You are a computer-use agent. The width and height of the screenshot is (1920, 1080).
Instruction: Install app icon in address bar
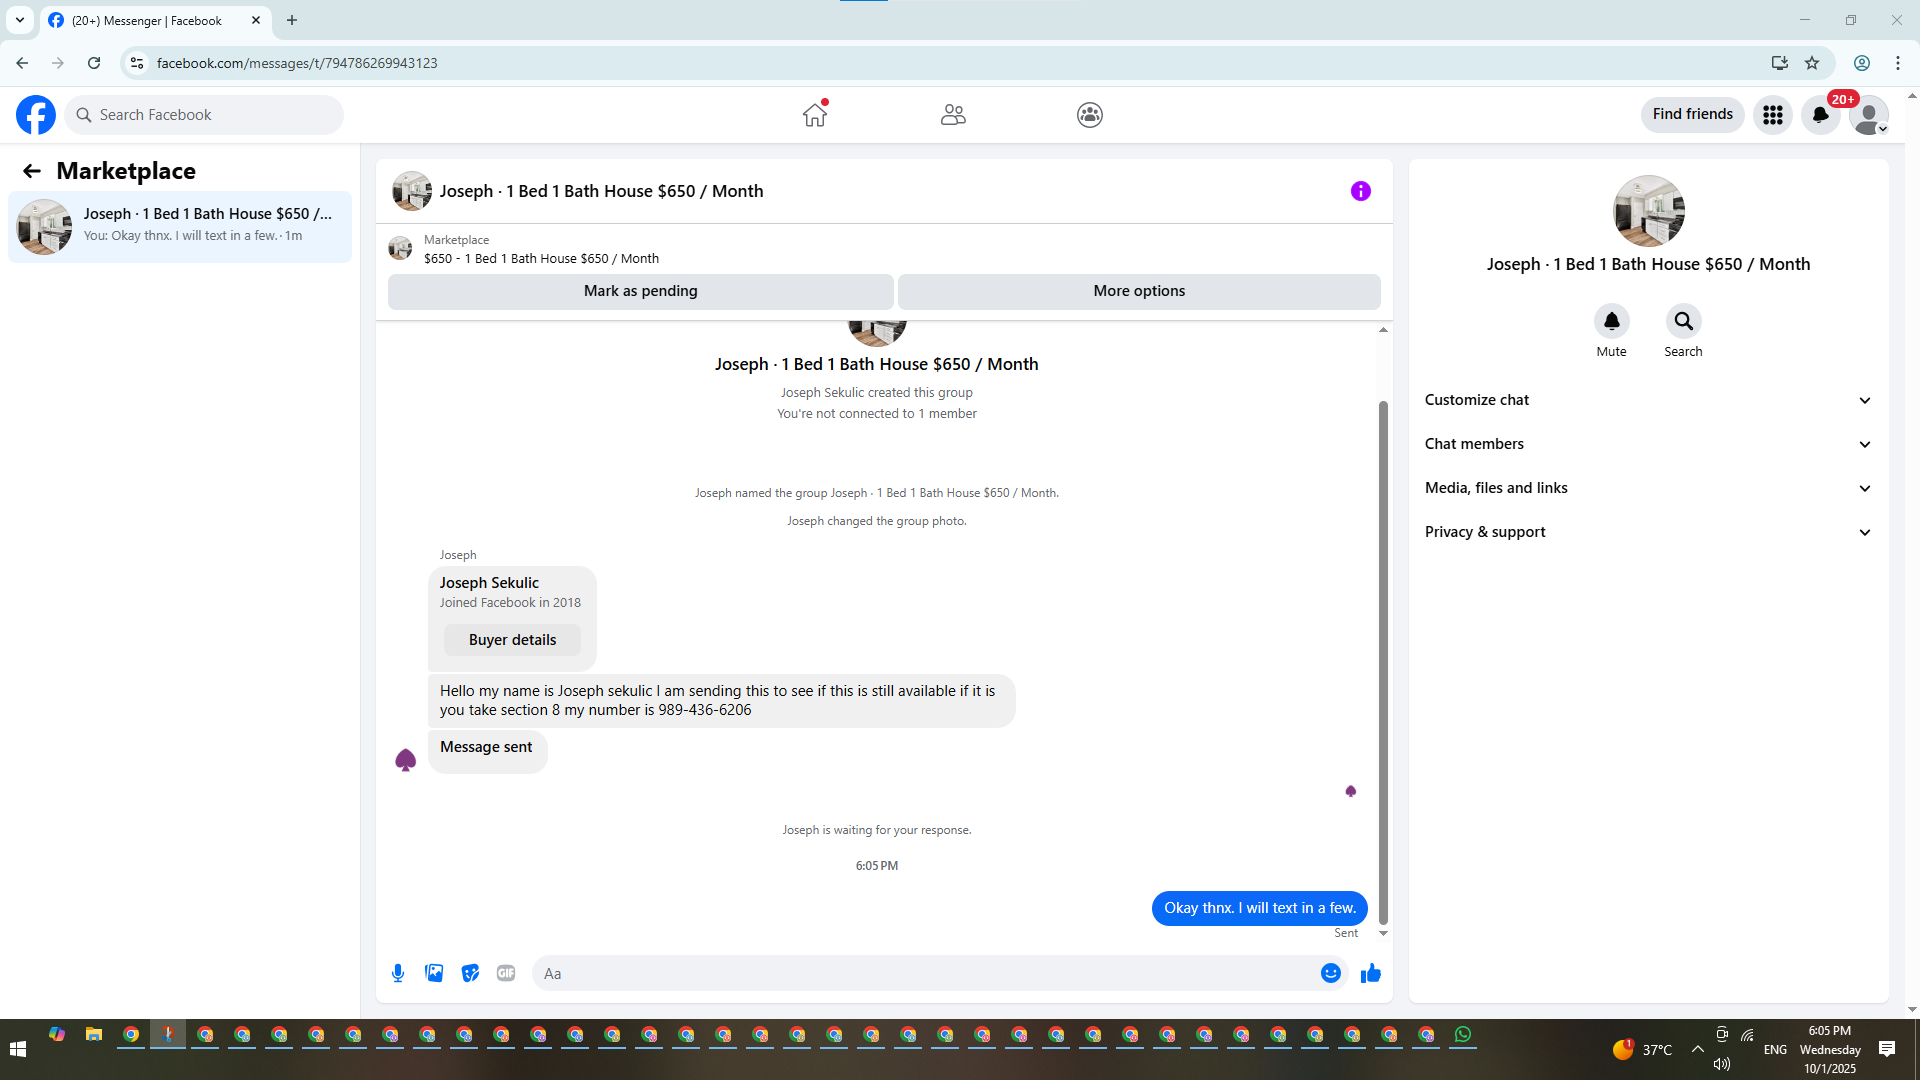tap(1780, 63)
